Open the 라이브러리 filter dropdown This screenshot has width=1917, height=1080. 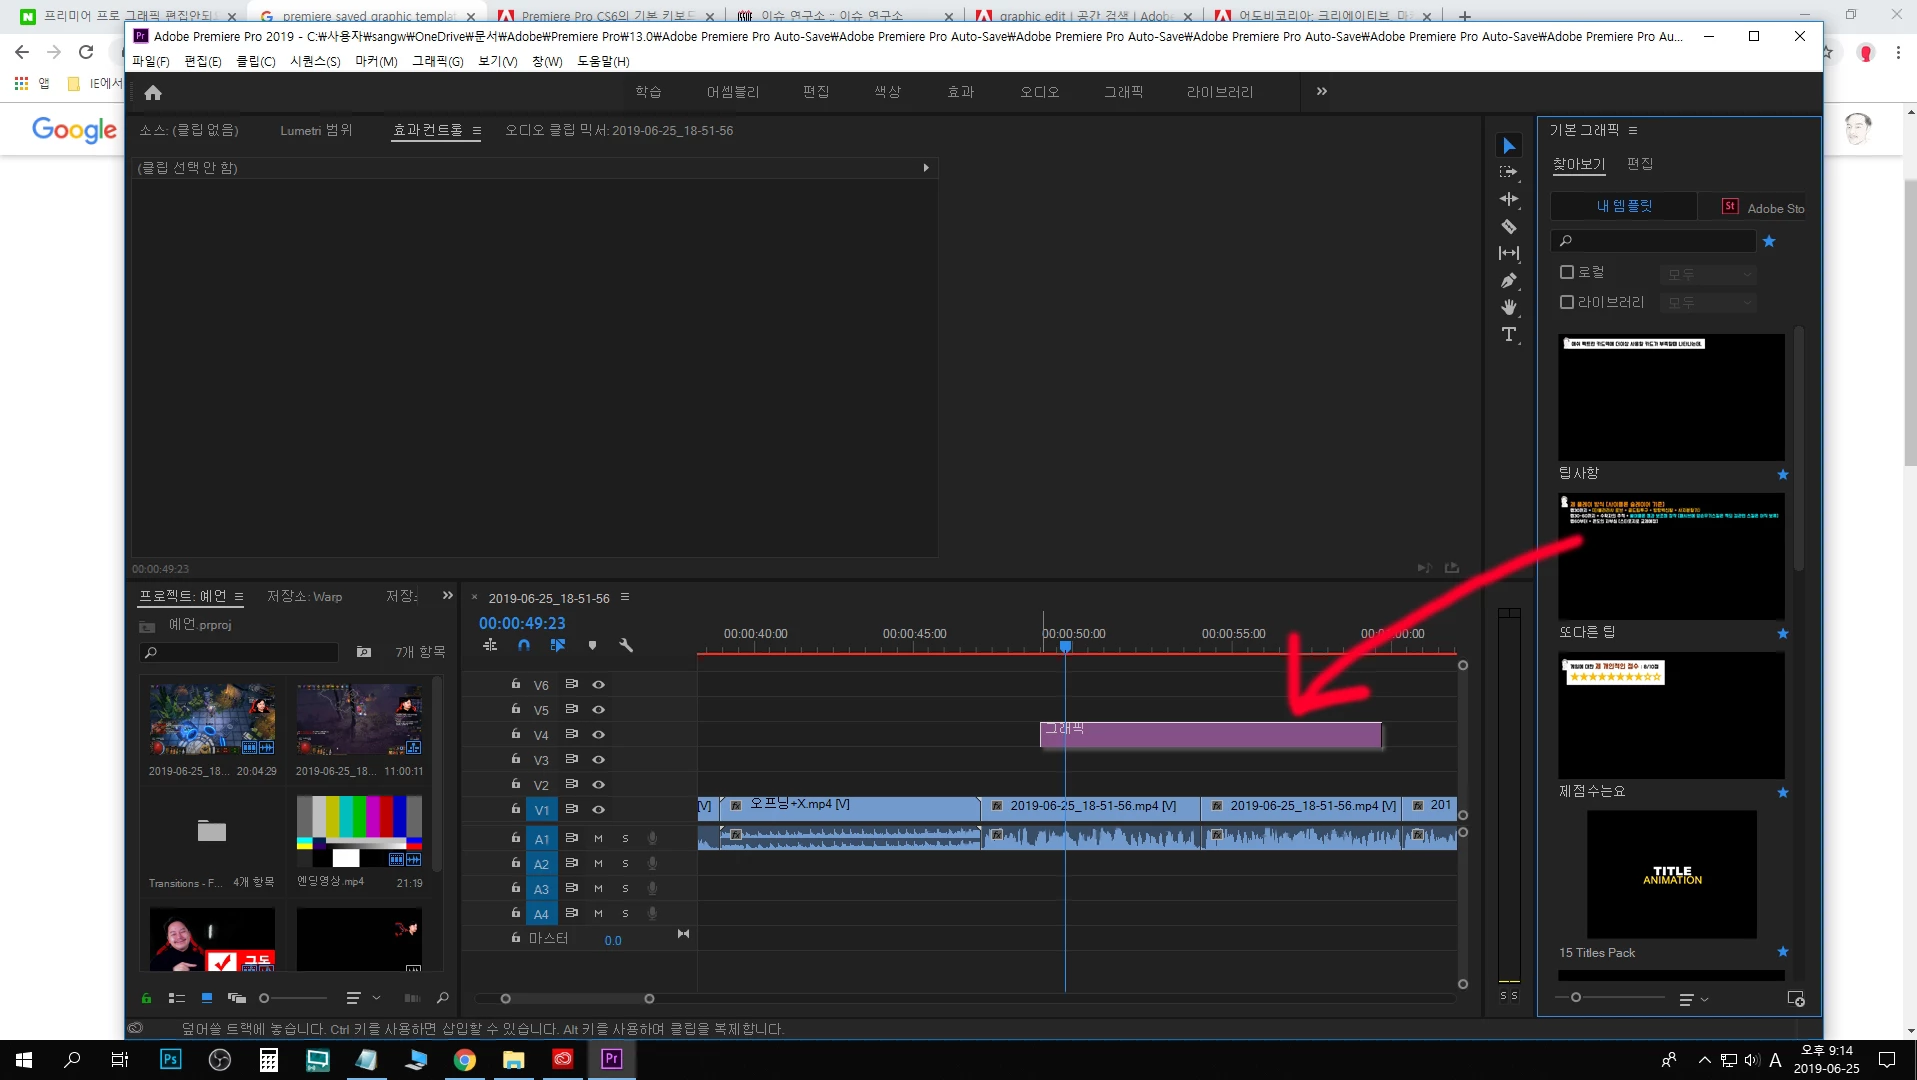point(1708,302)
